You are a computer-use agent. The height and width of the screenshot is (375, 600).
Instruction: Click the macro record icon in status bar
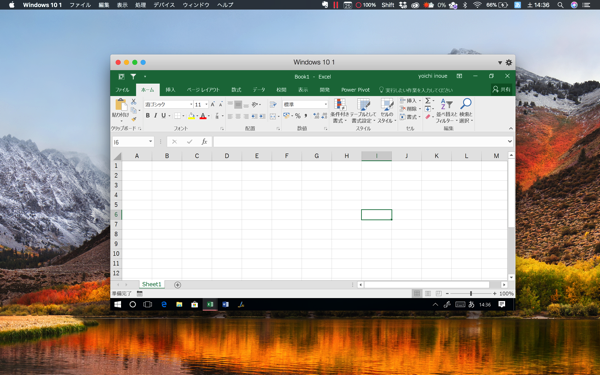click(140, 293)
